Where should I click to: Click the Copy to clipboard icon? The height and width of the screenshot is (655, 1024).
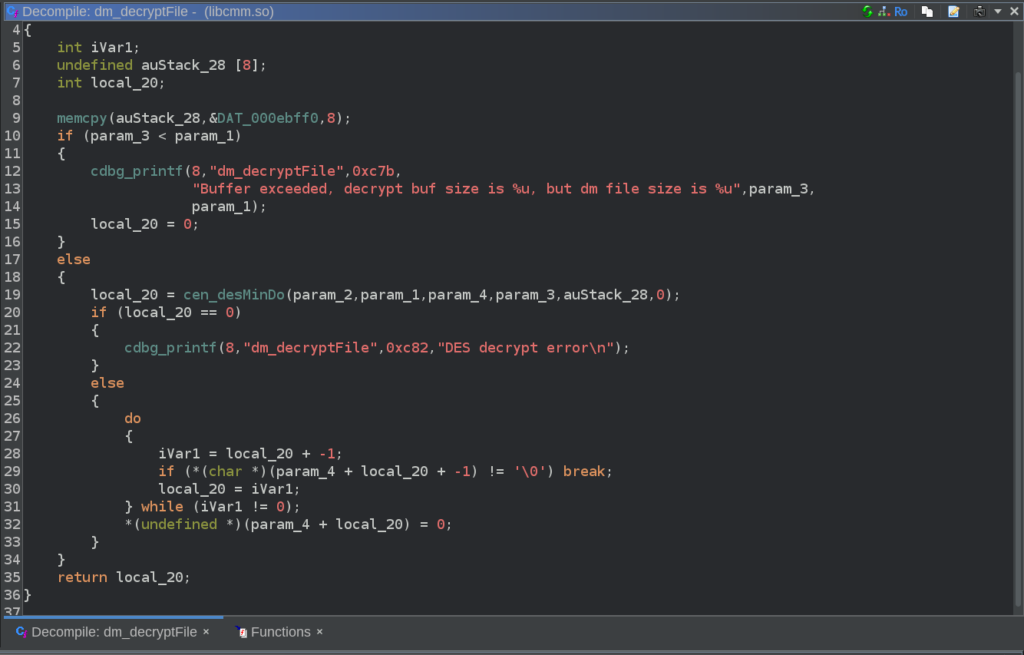point(928,11)
